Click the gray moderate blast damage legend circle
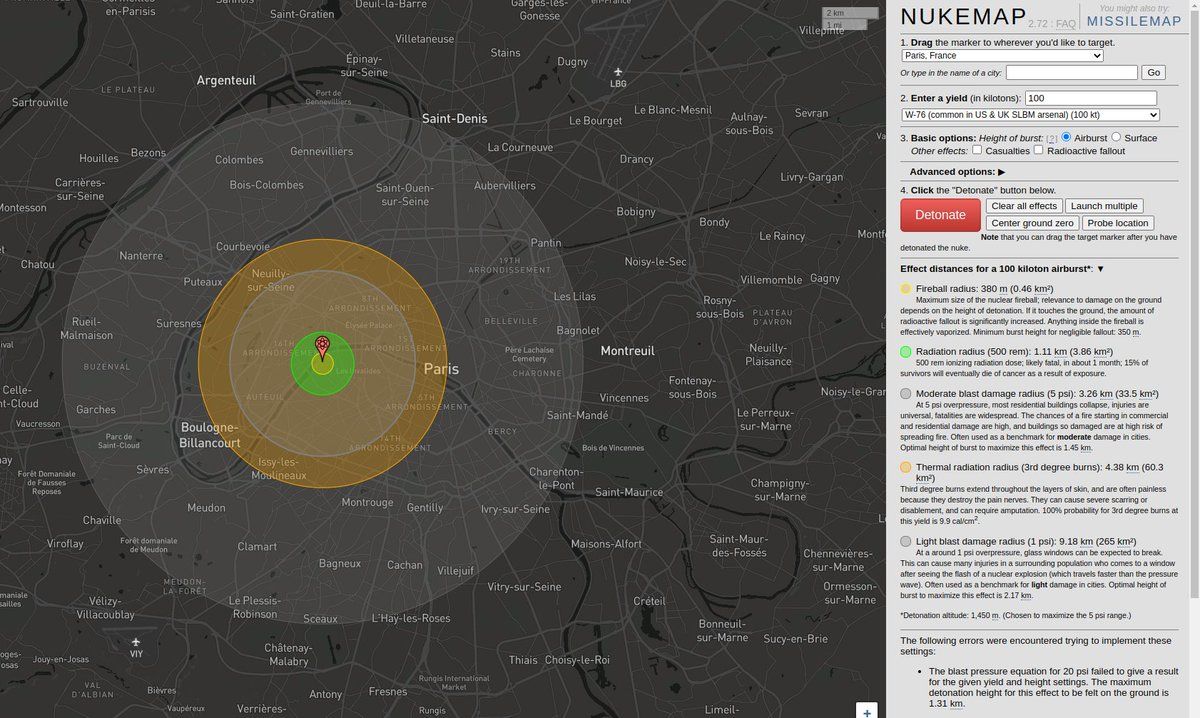The image size is (1200, 718). point(906,394)
